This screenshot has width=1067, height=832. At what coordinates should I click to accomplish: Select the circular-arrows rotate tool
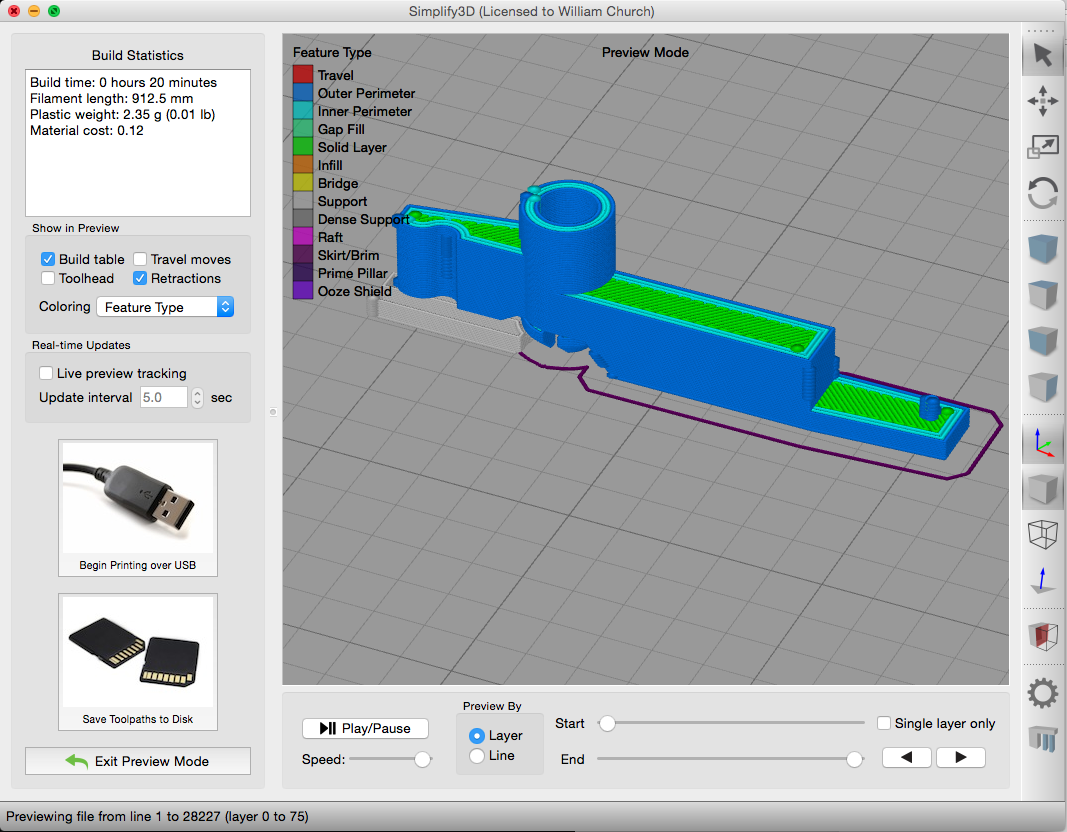(x=1043, y=193)
